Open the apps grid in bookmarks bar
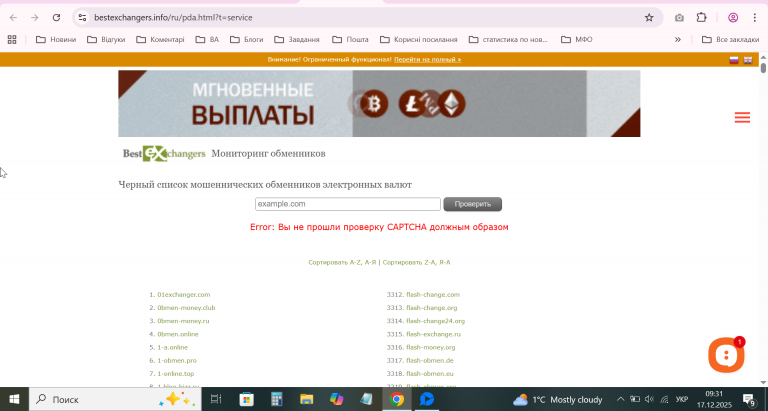This screenshot has width=768, height=411. pyautogui.click(x=12, y=40)
